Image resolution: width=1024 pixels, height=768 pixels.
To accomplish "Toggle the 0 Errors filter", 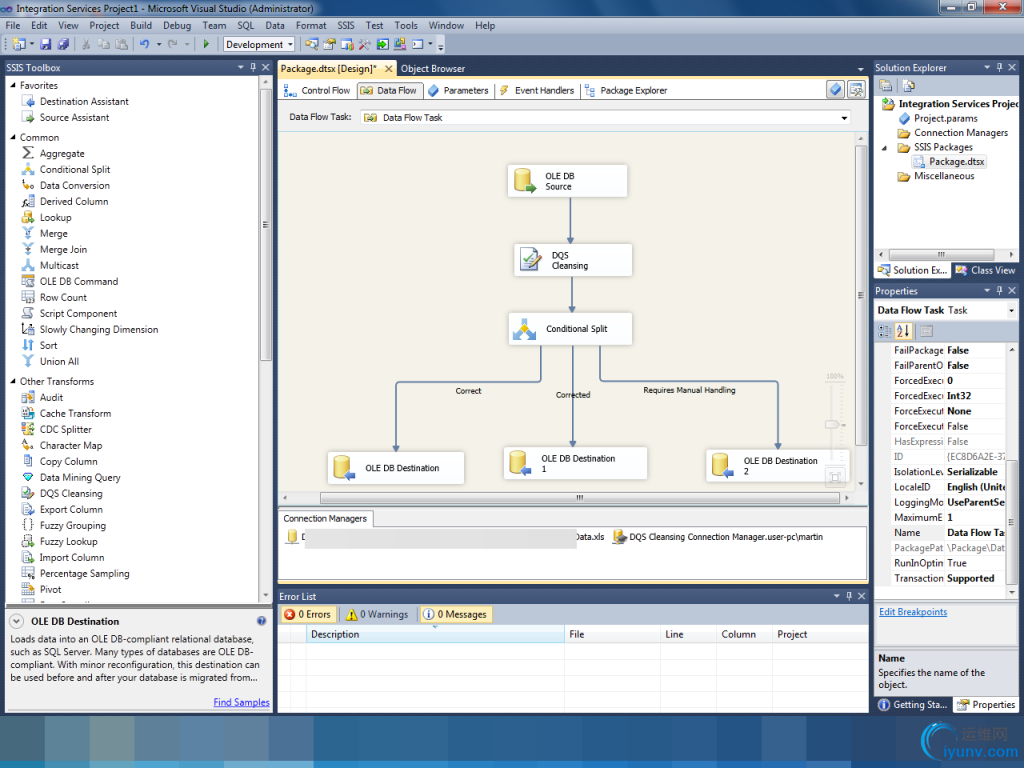I will (308, 615).
